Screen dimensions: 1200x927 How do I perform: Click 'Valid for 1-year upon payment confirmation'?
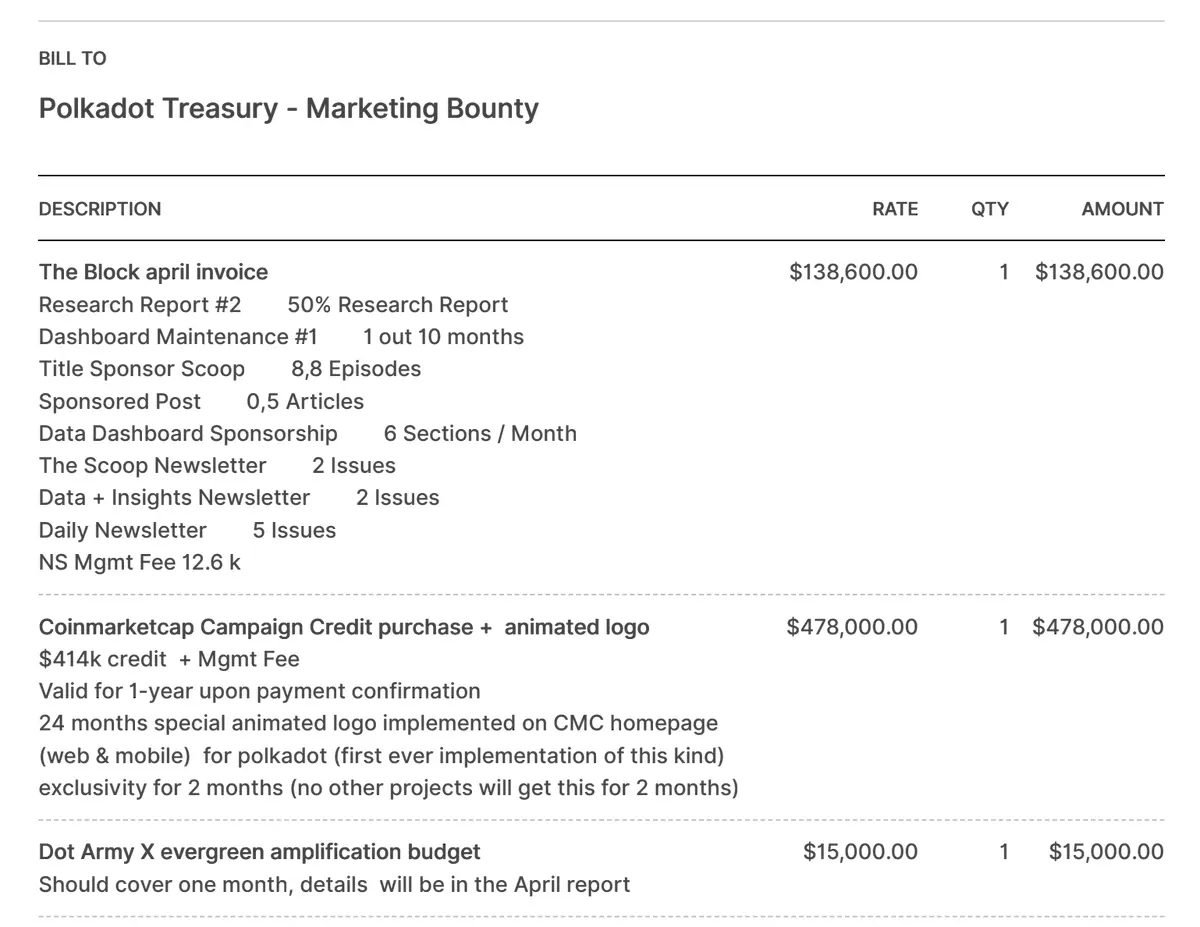click(x=259, y=691)
